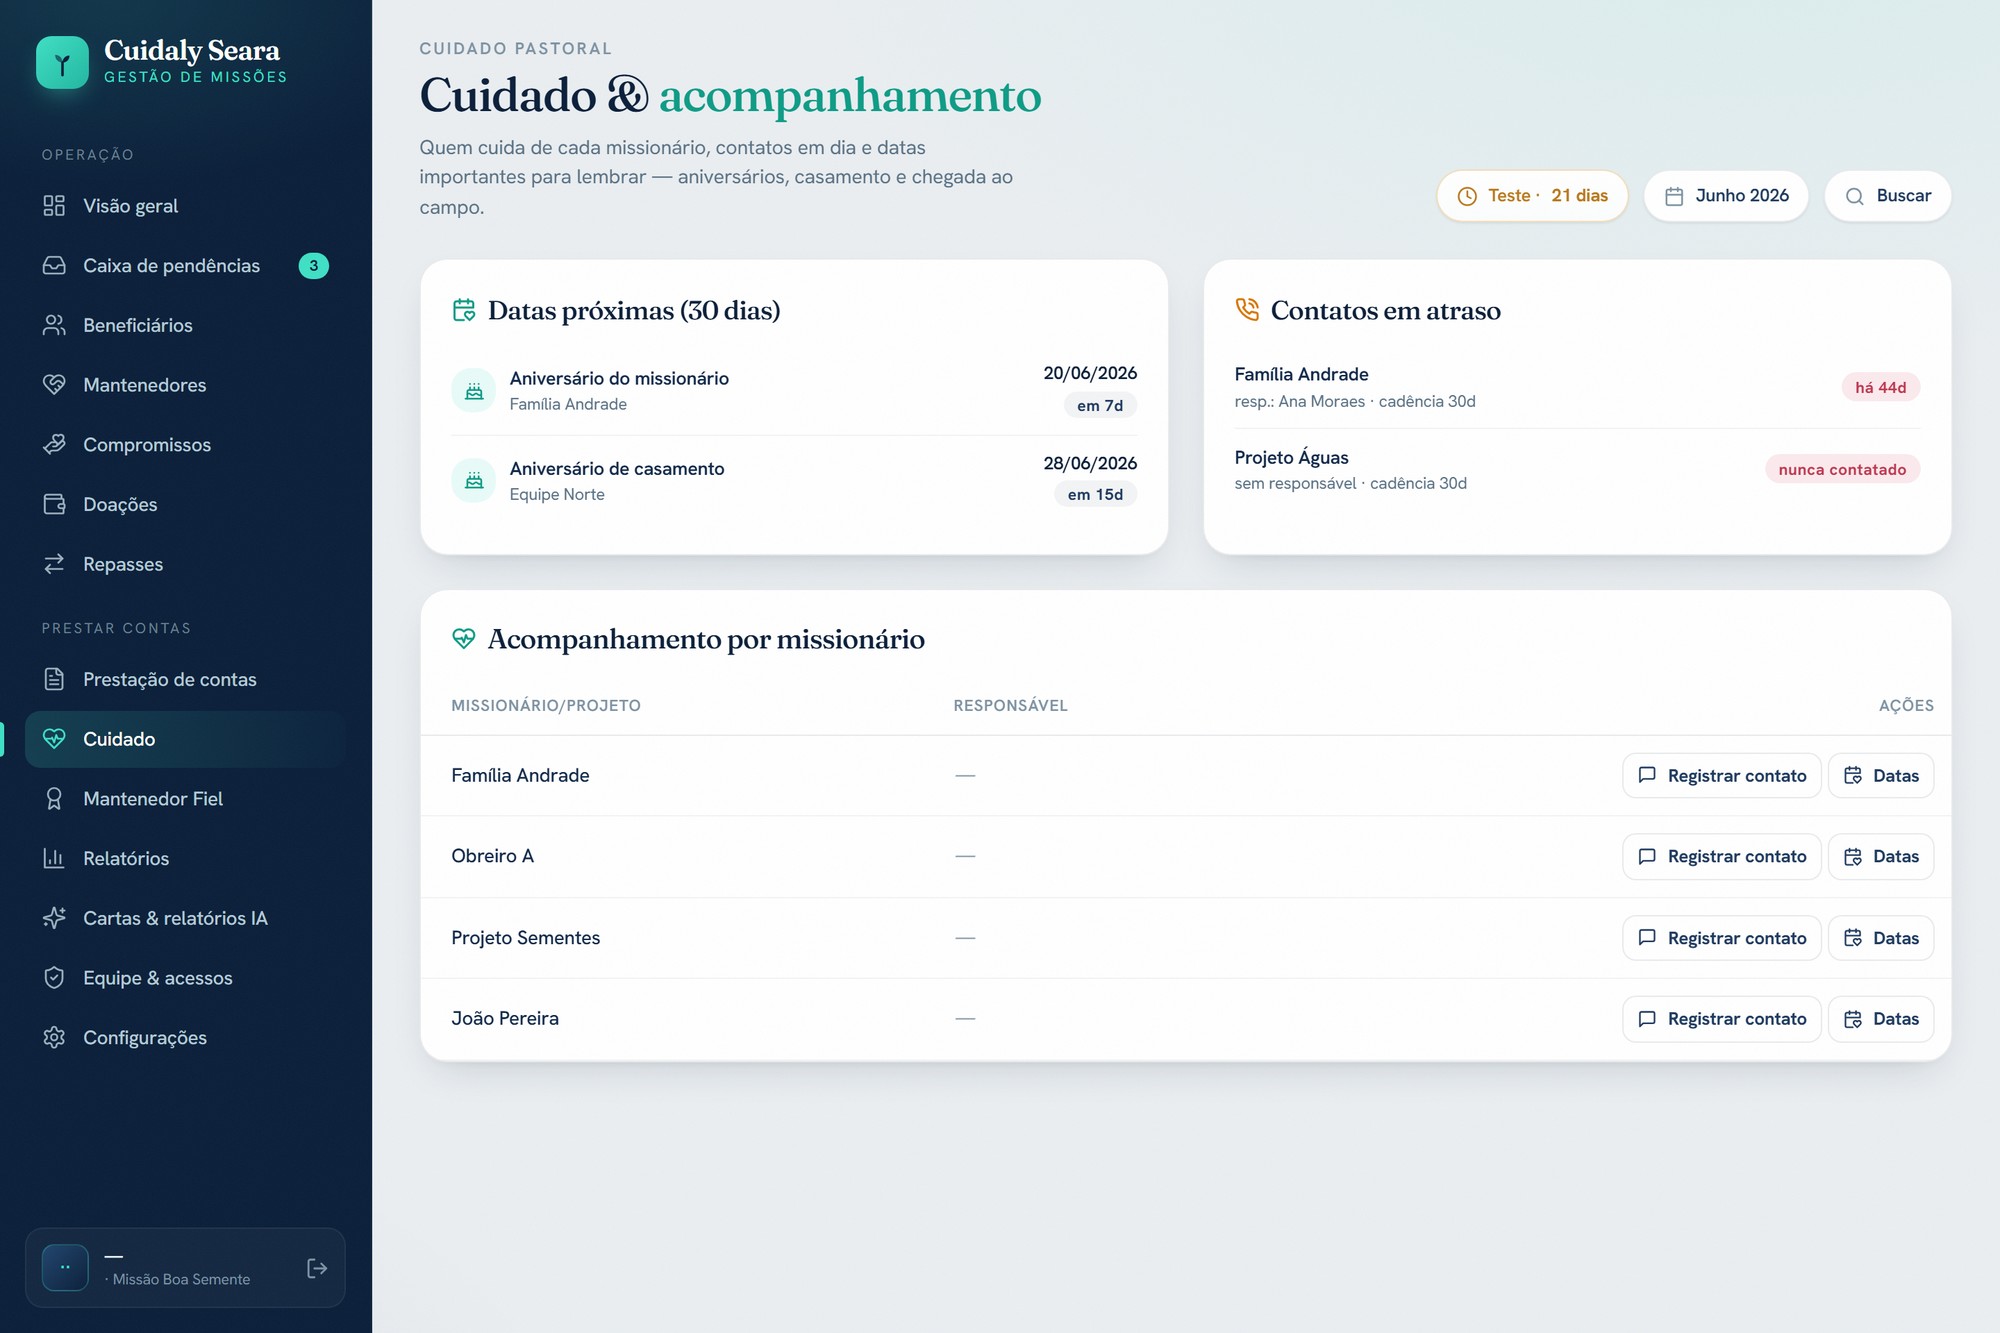Screen dimensions: 2000x1333
Task: Open Relatórios from sidebar
Action: (186, 858)
